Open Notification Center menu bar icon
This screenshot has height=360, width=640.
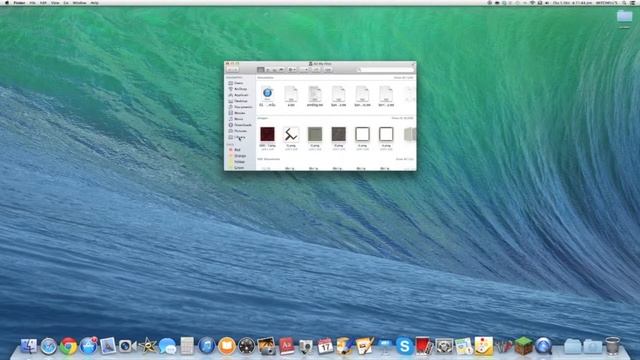pyautogui.click(x=633, y=3)
